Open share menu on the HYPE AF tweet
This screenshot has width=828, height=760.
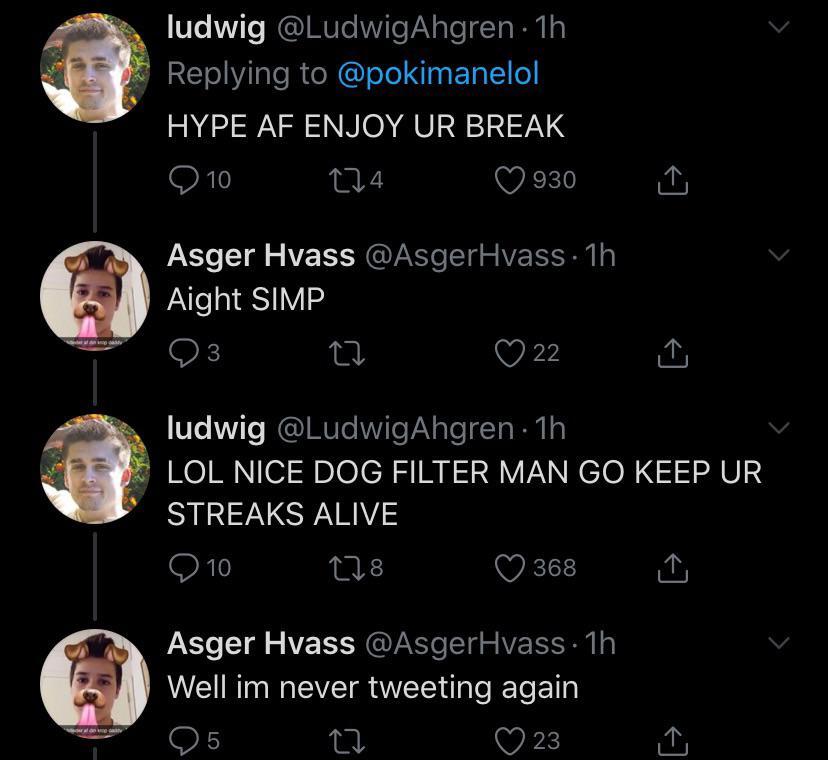[672, 179]
